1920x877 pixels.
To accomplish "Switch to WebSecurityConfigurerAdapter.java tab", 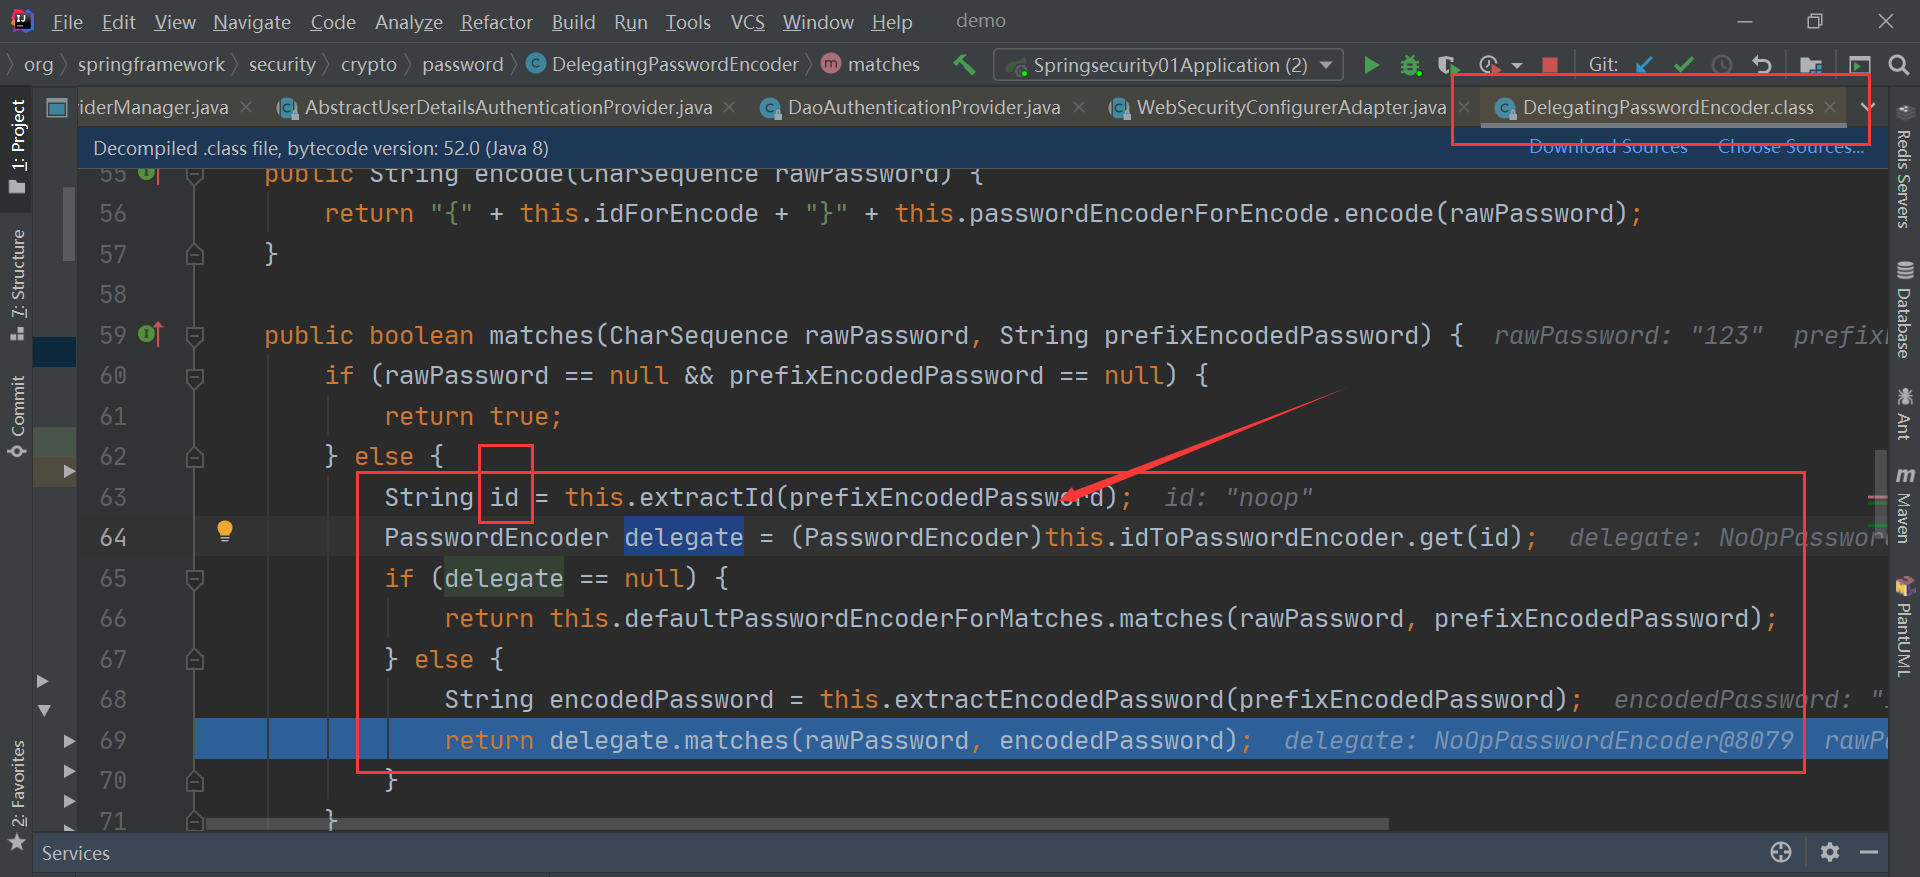I will click(1291, 107).
